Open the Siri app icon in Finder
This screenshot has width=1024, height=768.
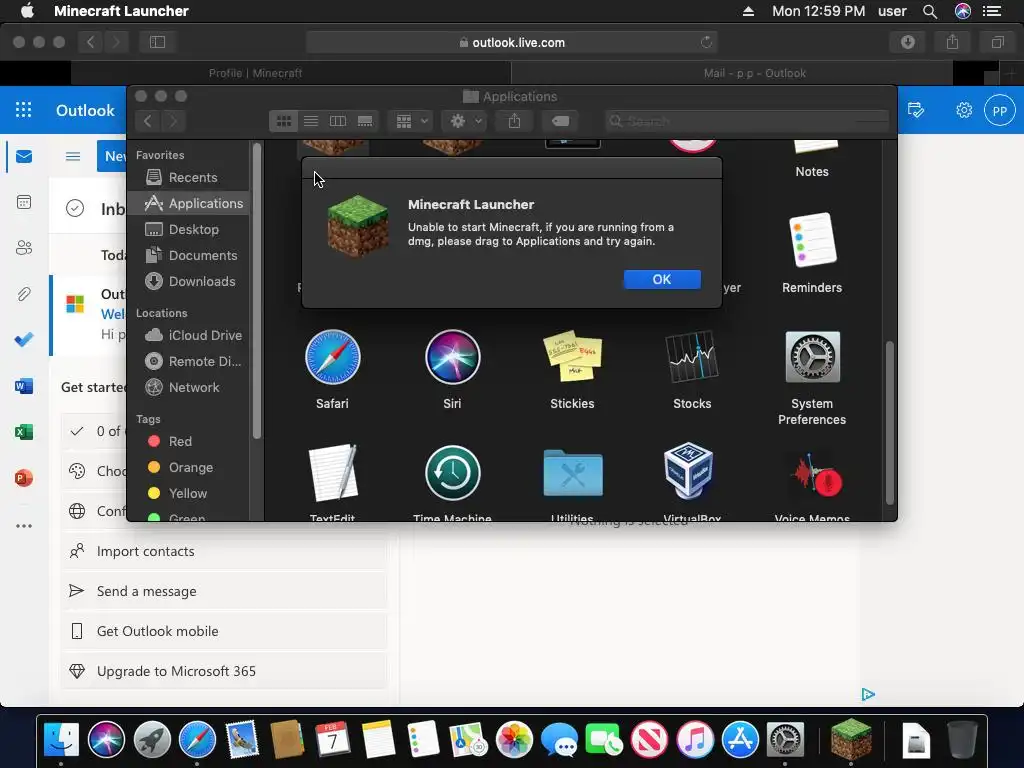pos(453,357)
